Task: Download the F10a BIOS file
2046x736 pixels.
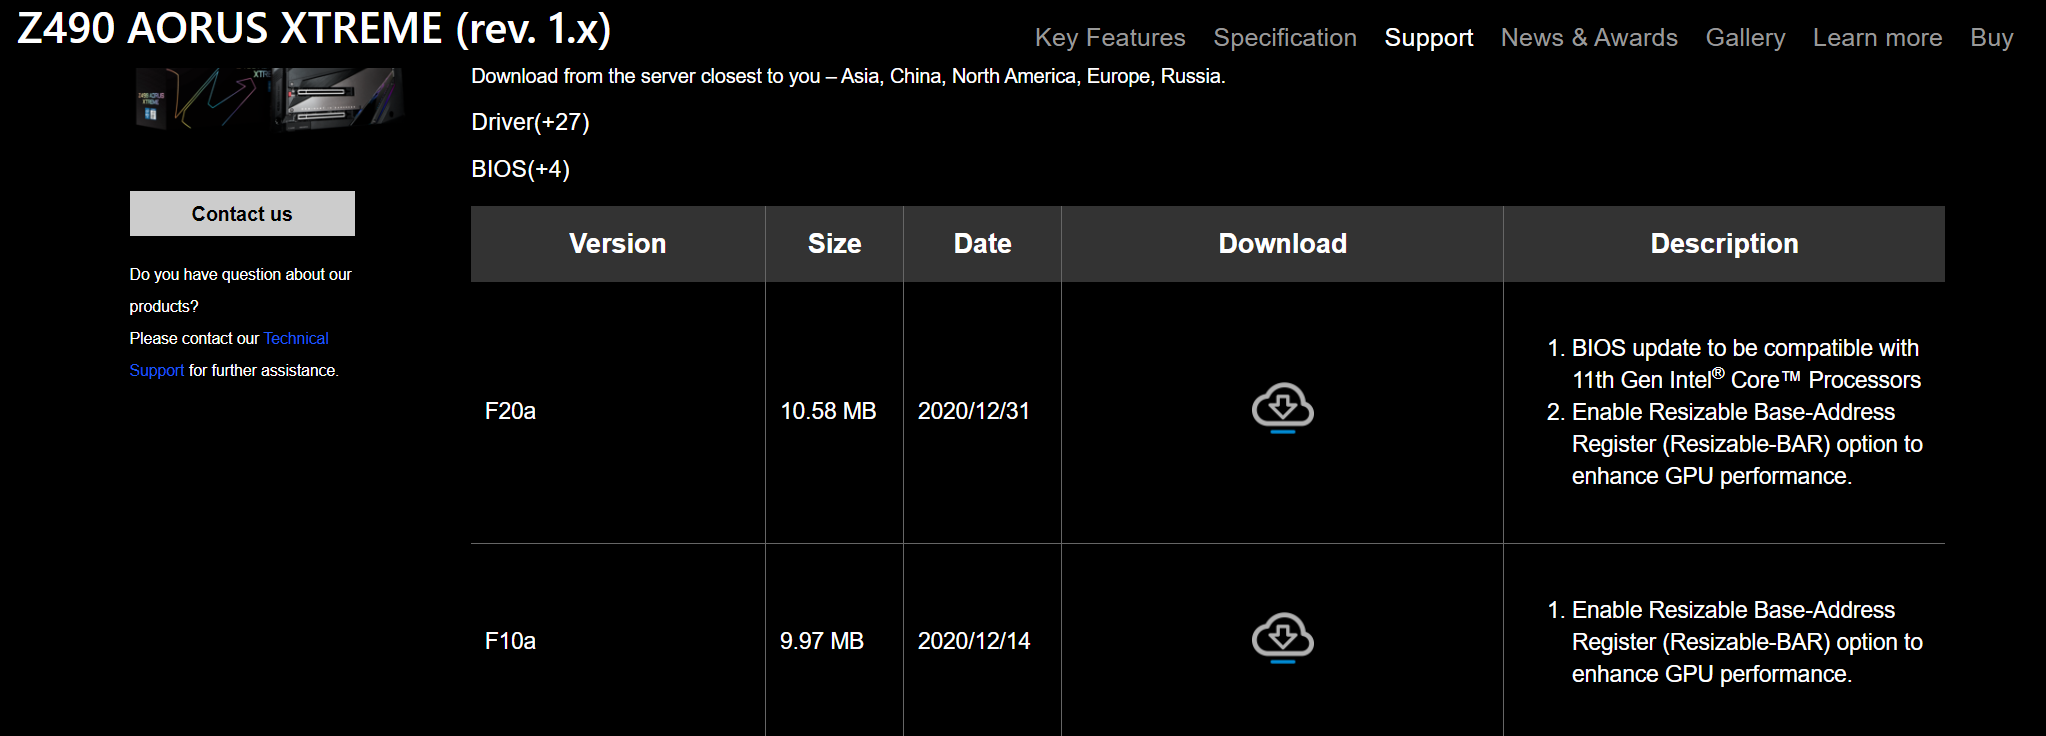Action: pyautogui.click(x=1282, y=638)
